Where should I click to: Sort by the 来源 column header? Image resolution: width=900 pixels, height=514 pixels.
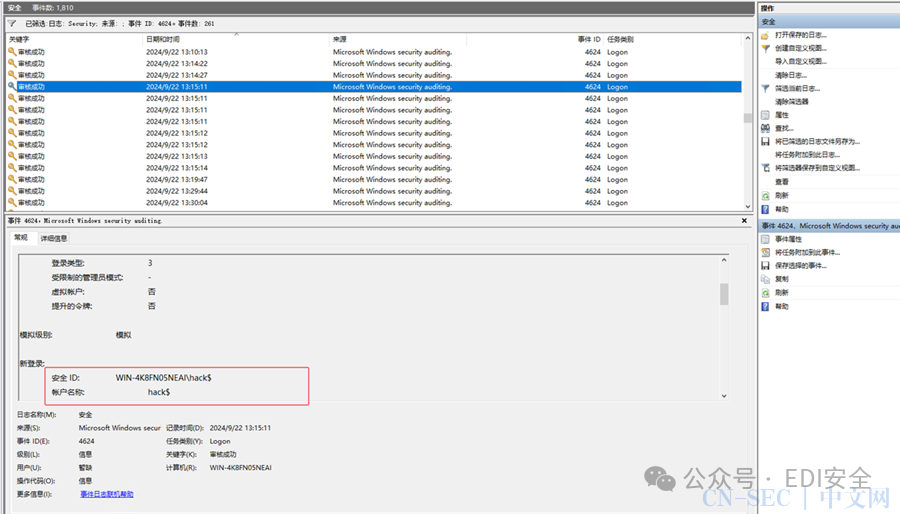click(x=398, y=39)
